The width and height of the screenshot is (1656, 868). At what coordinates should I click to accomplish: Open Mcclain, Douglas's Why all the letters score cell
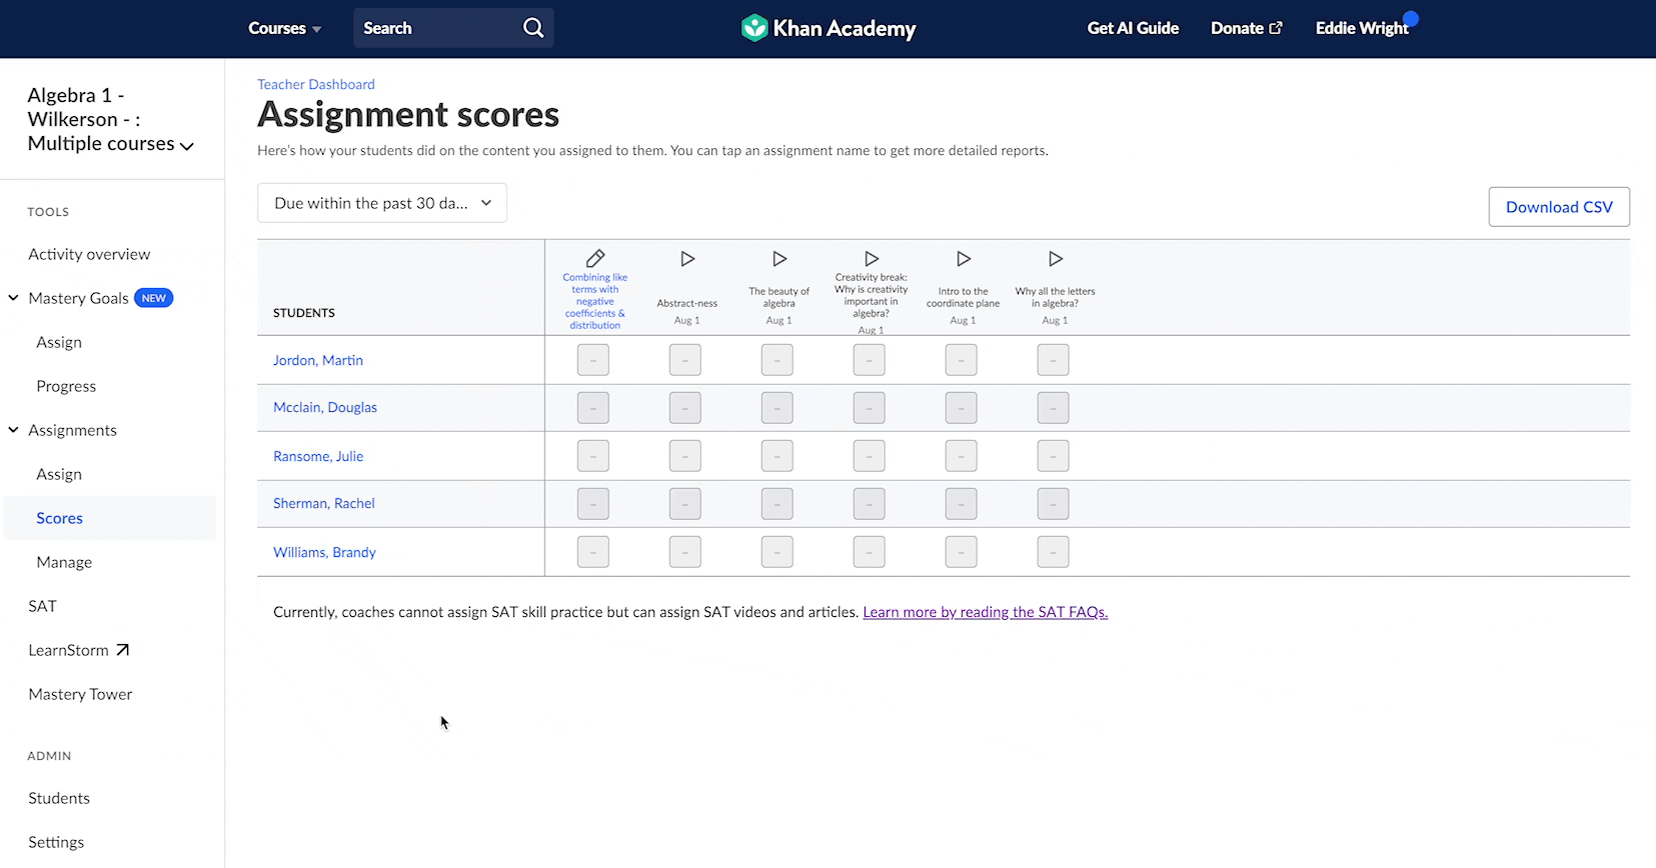click(1053, 407)
